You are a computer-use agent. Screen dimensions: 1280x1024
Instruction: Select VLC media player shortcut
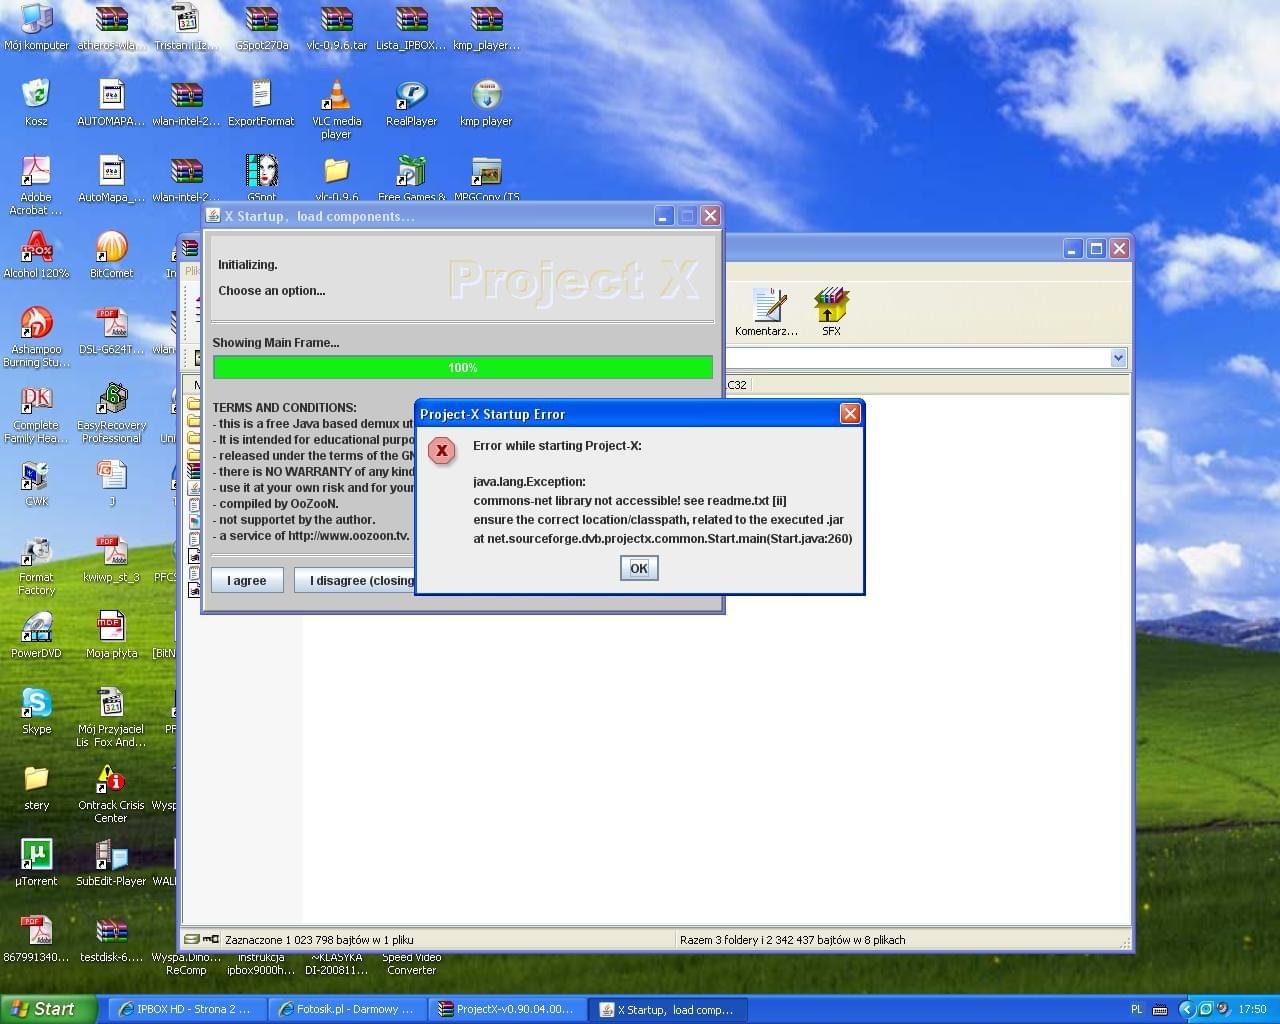[x=336, y=109]
